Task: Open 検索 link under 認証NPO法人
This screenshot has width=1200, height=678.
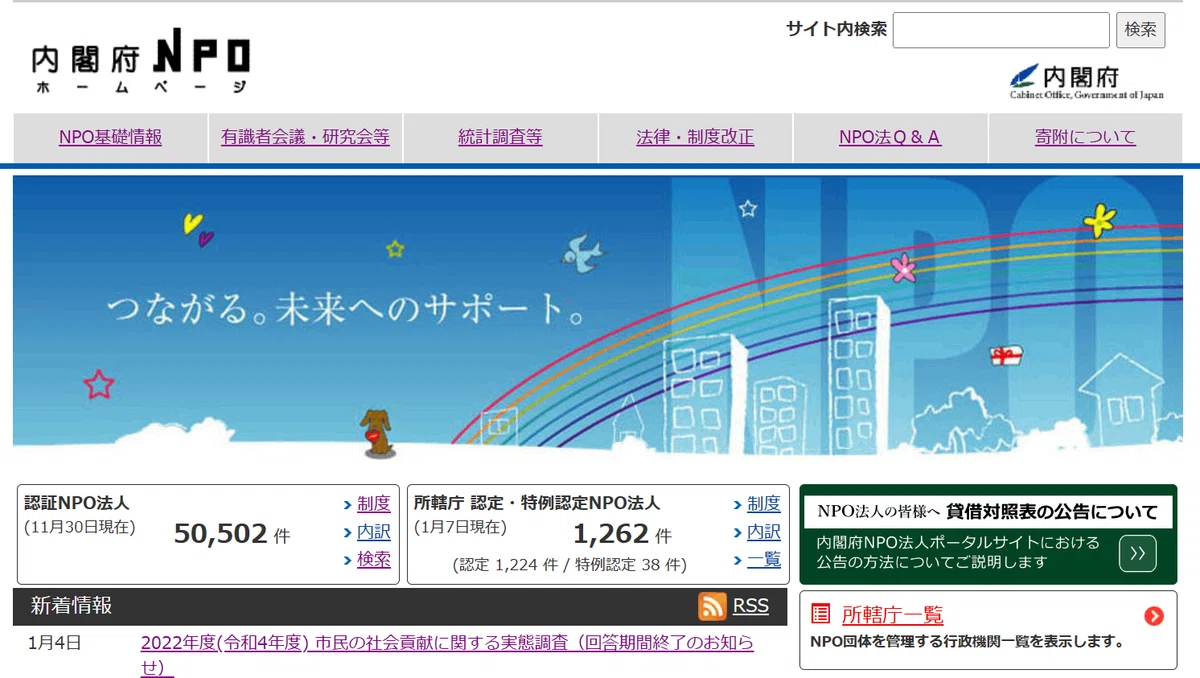Action: point(374,560)
